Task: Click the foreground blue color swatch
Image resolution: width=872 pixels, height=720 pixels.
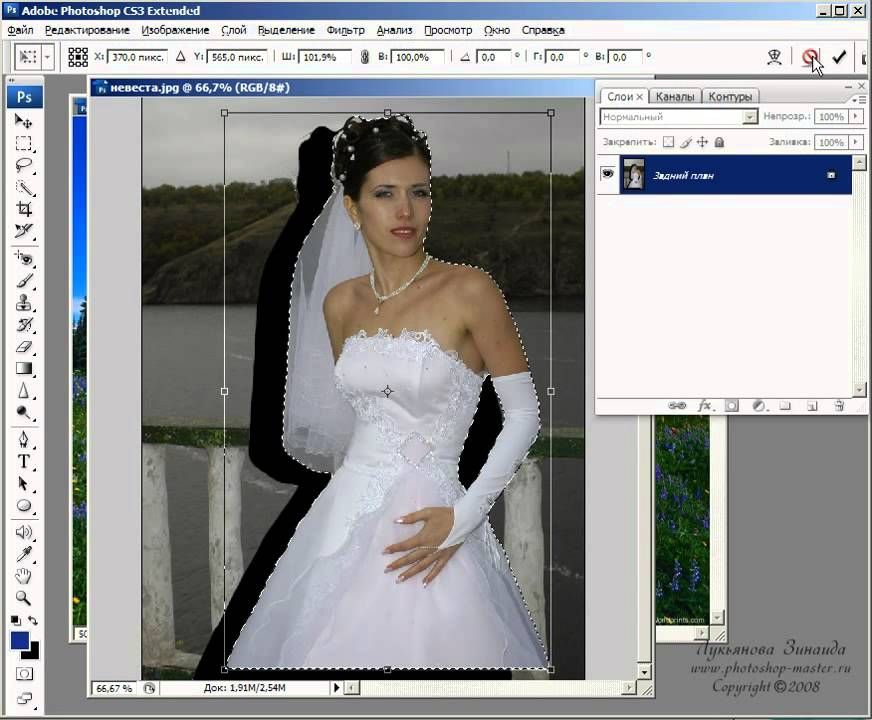Action: (19, 640)
